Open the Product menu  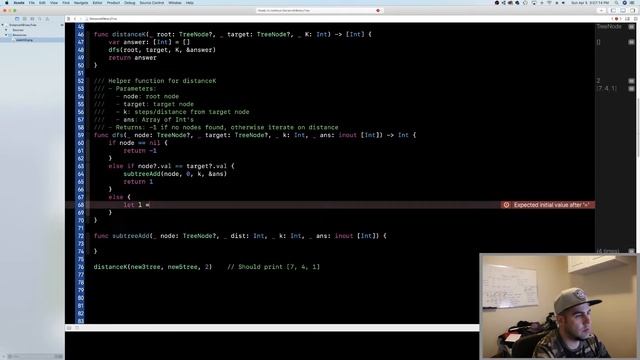point(113,3)
